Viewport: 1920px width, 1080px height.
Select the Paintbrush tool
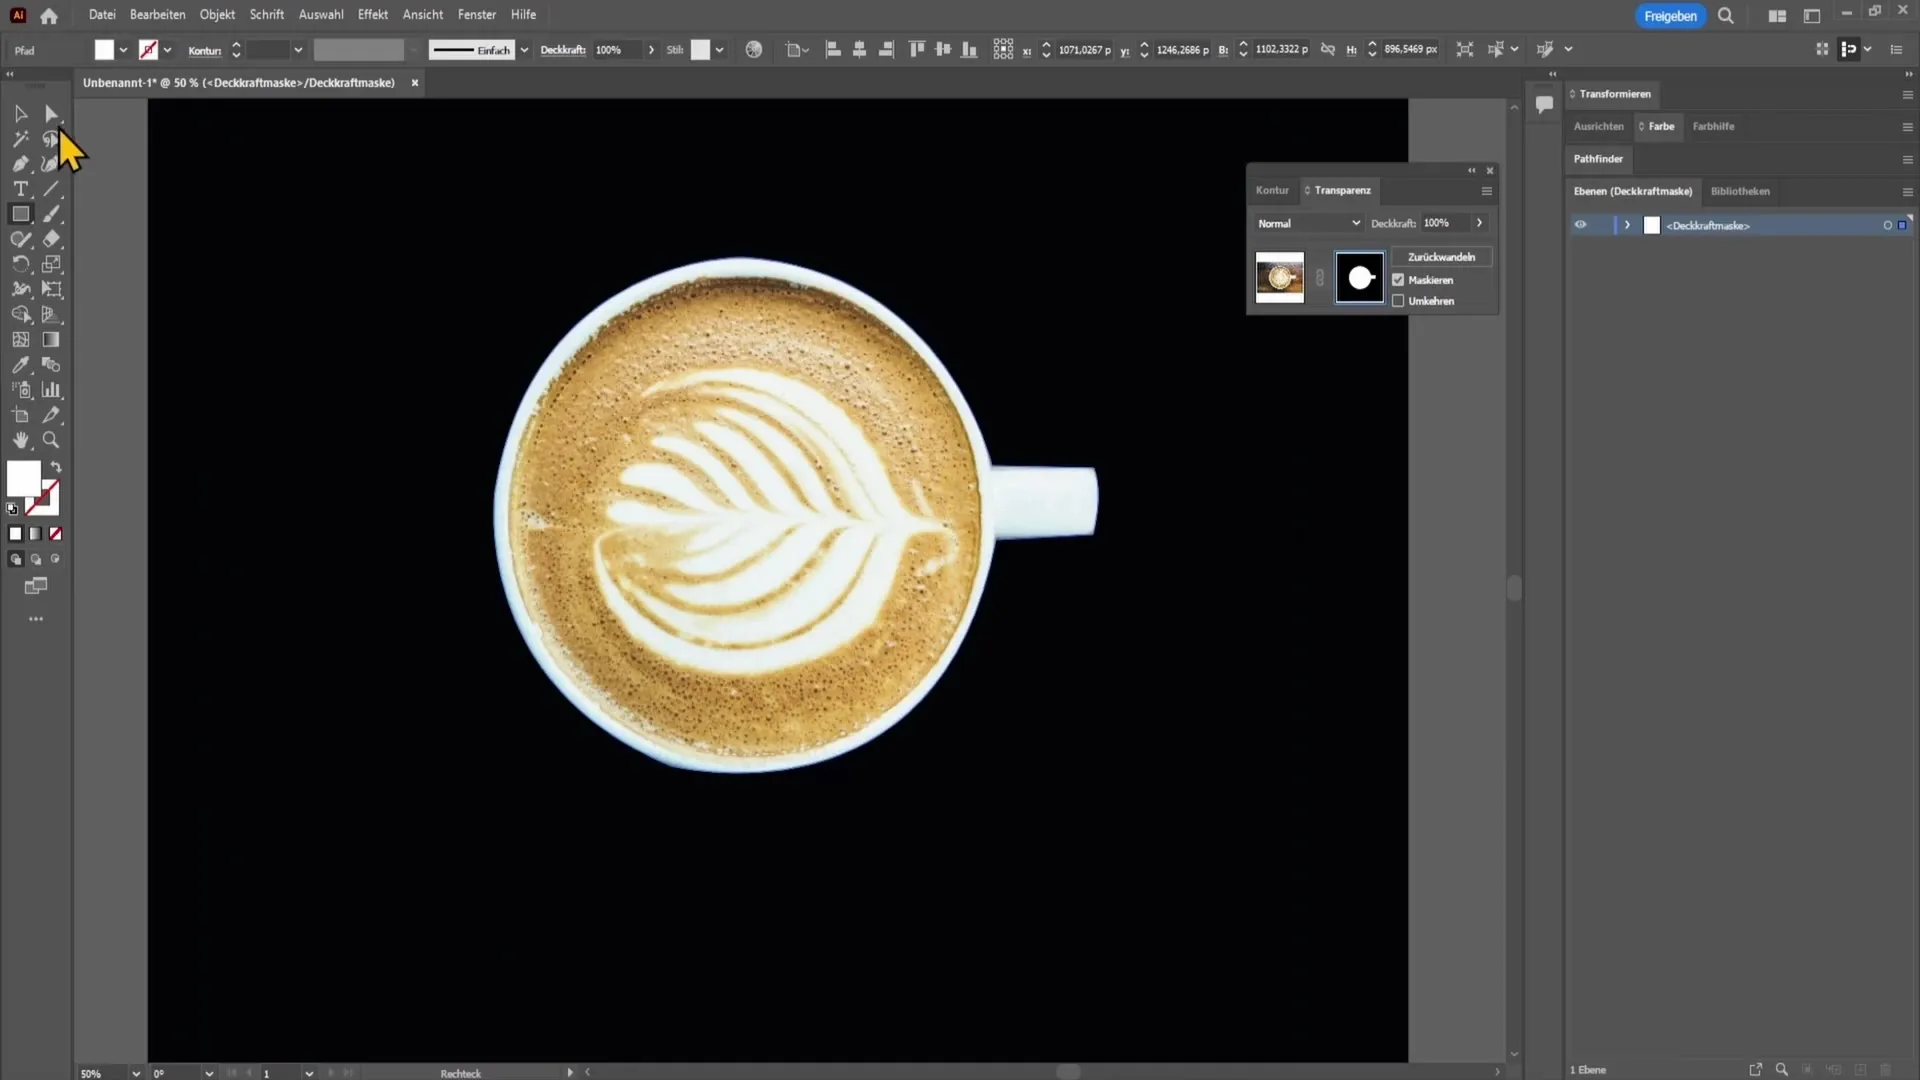click(x=51, y=214)
